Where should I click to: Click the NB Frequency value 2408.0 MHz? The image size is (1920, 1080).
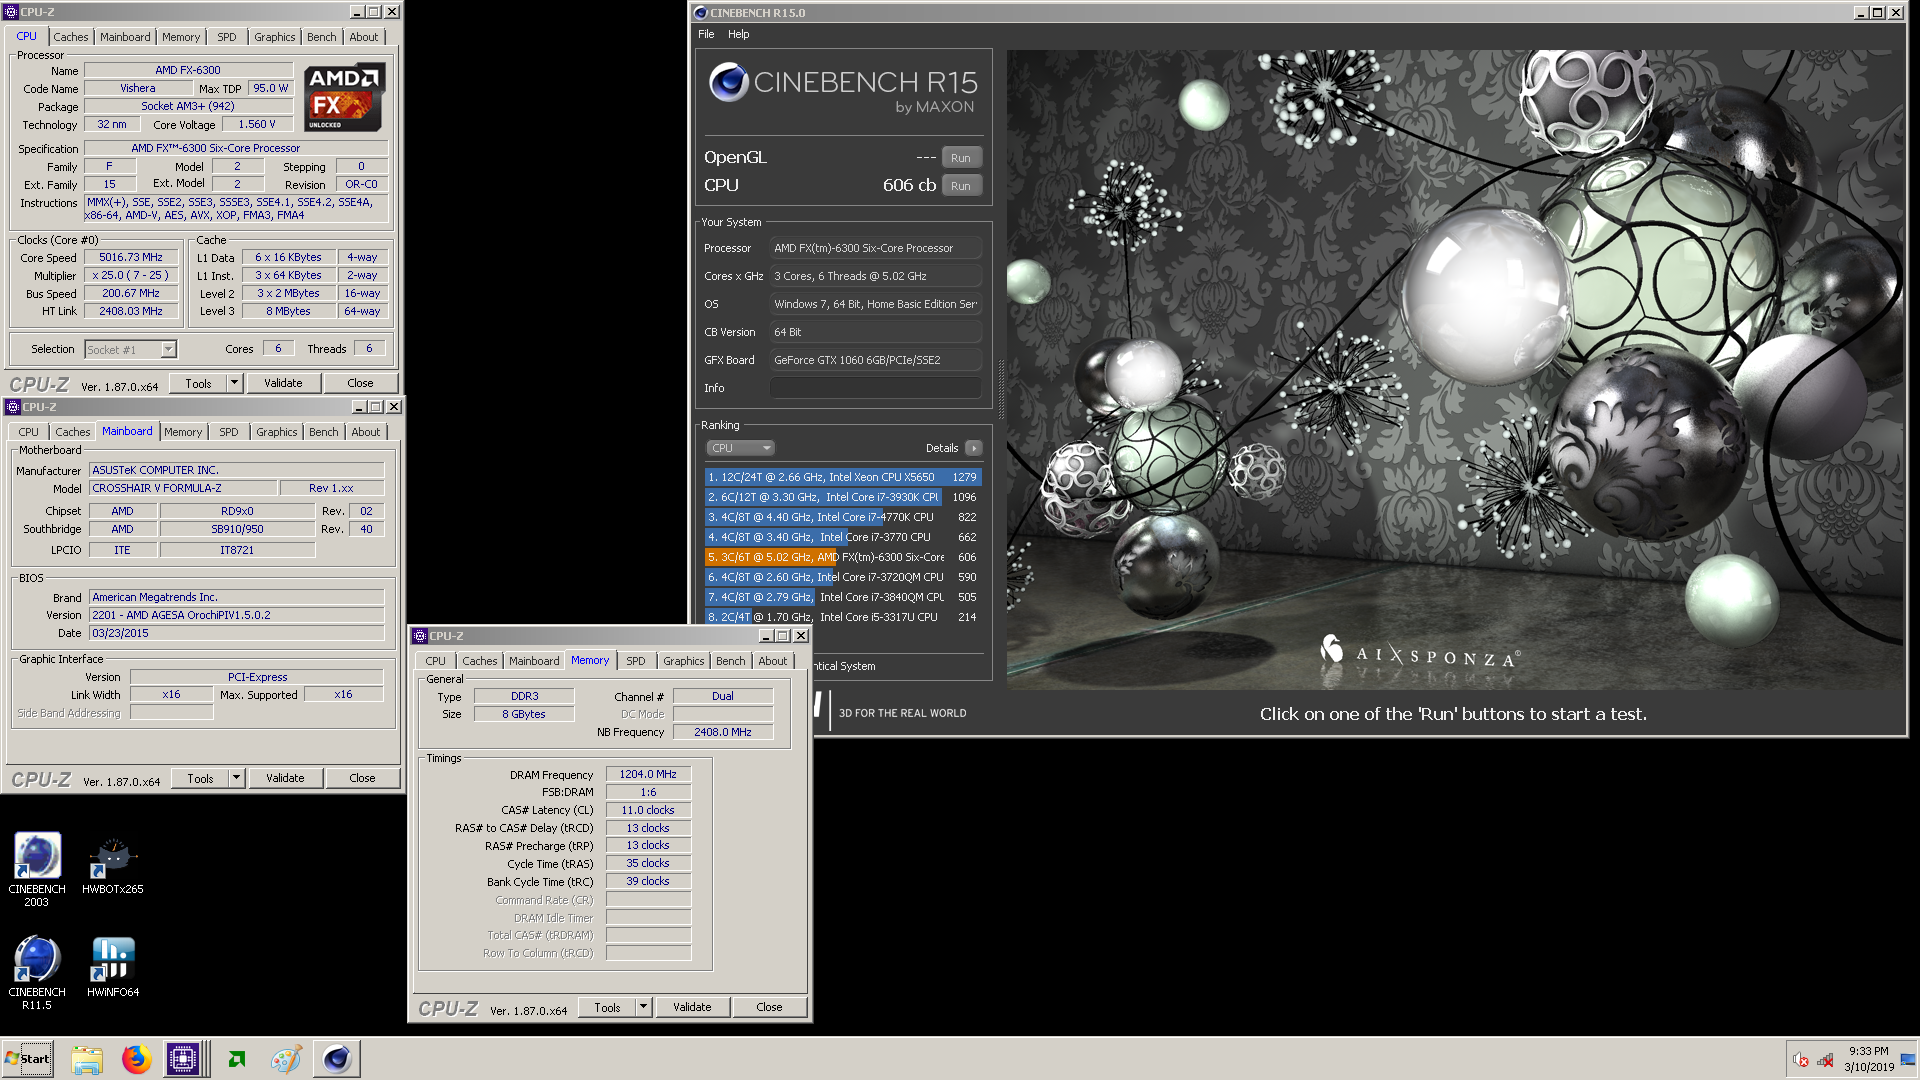pos(723,732)
